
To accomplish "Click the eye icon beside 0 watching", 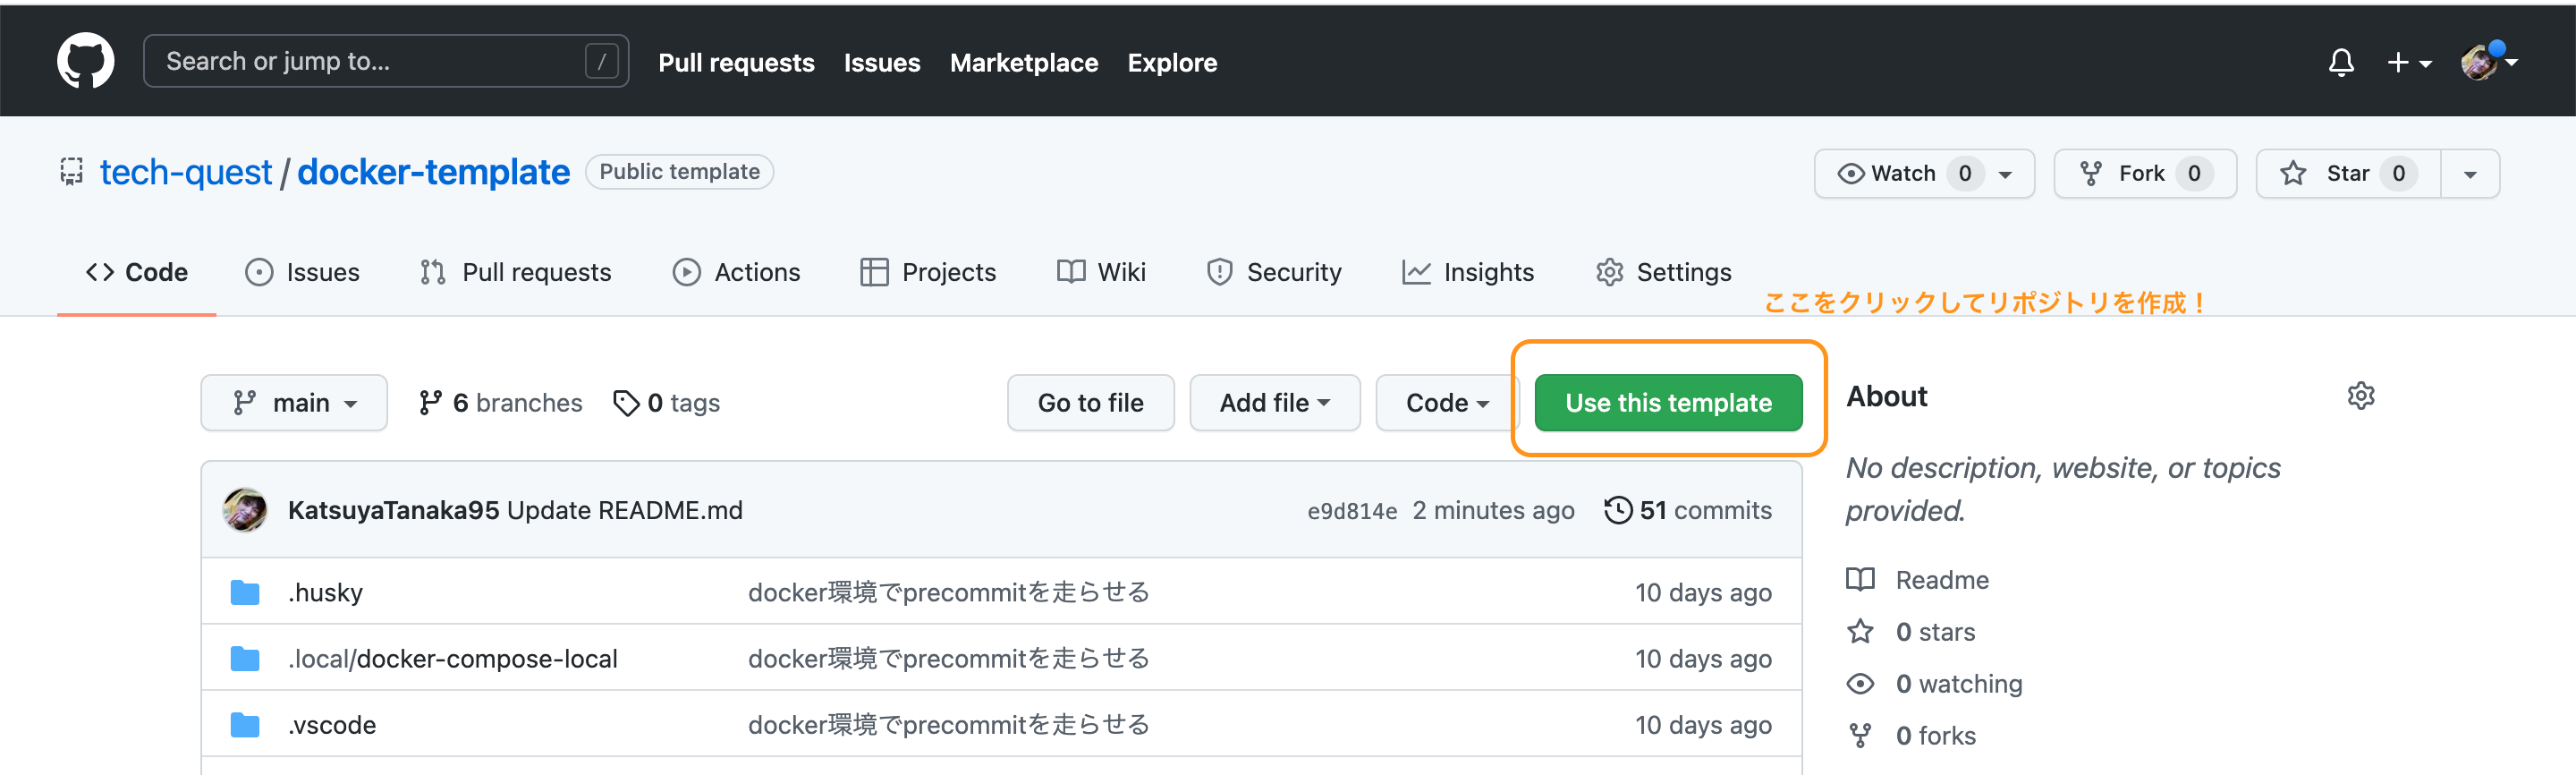I will tap(1860, 684).
